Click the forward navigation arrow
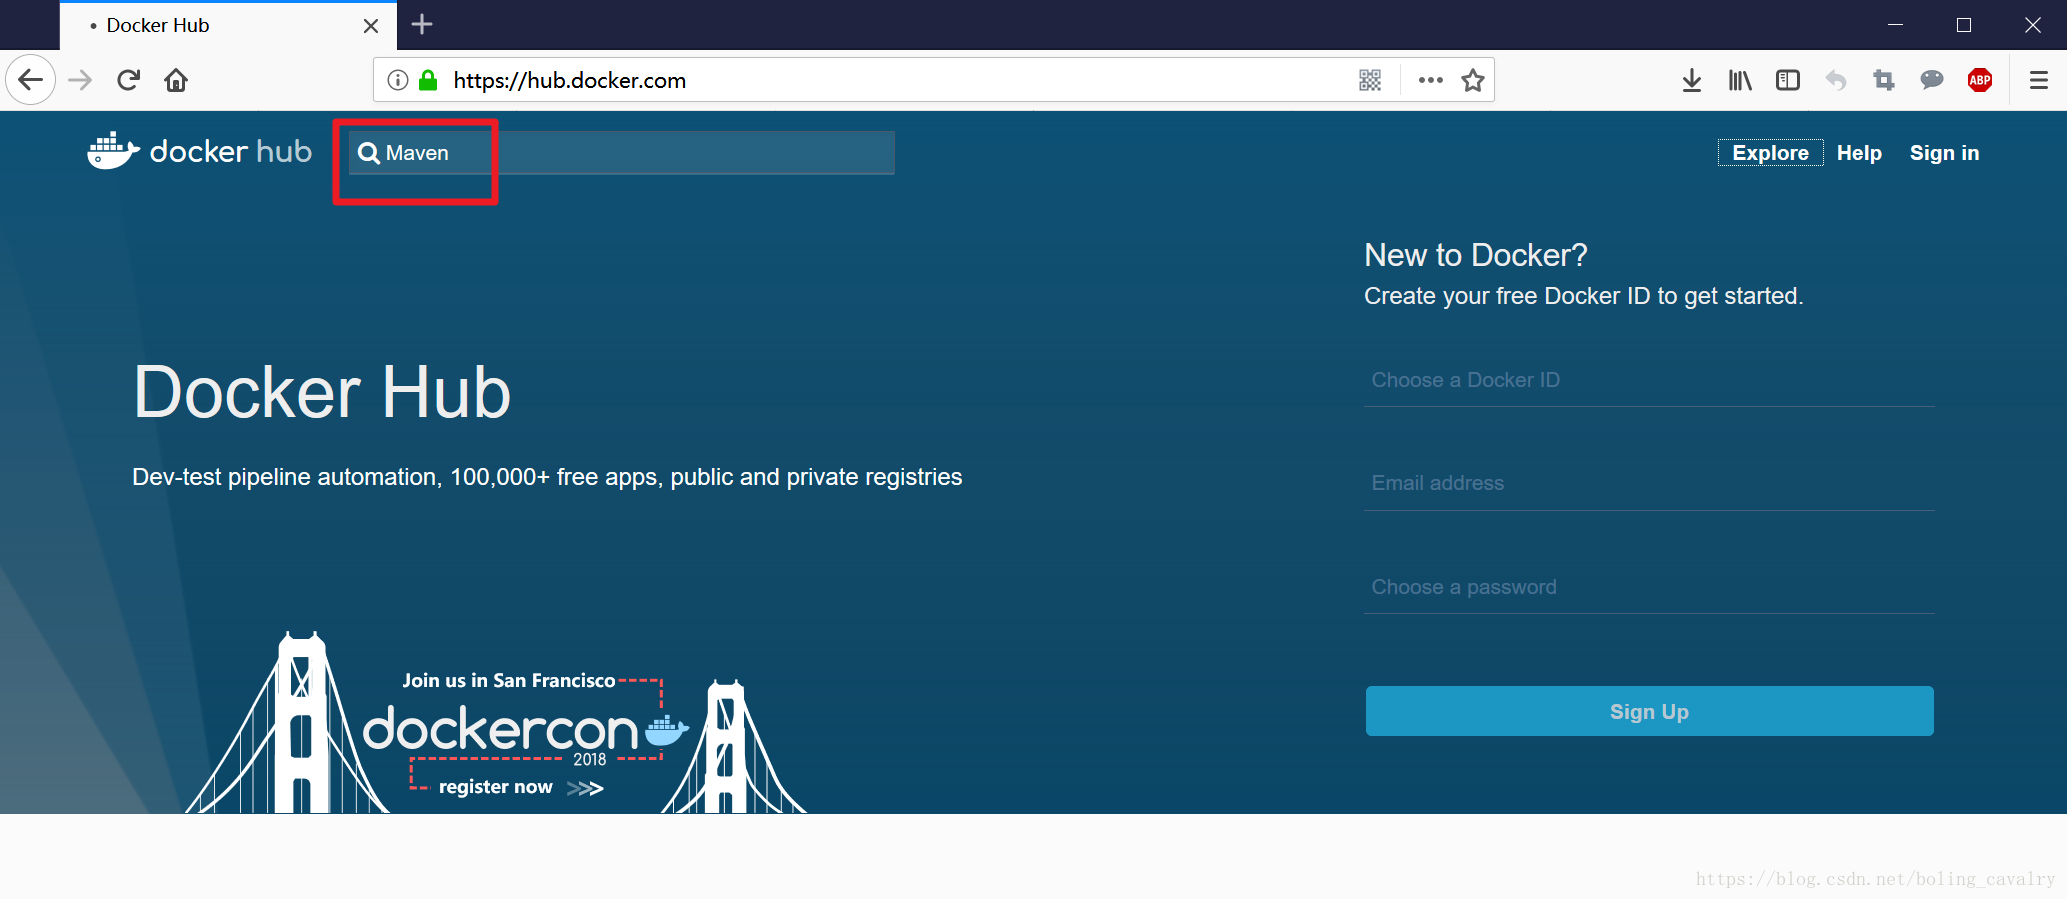 point(80,80)
